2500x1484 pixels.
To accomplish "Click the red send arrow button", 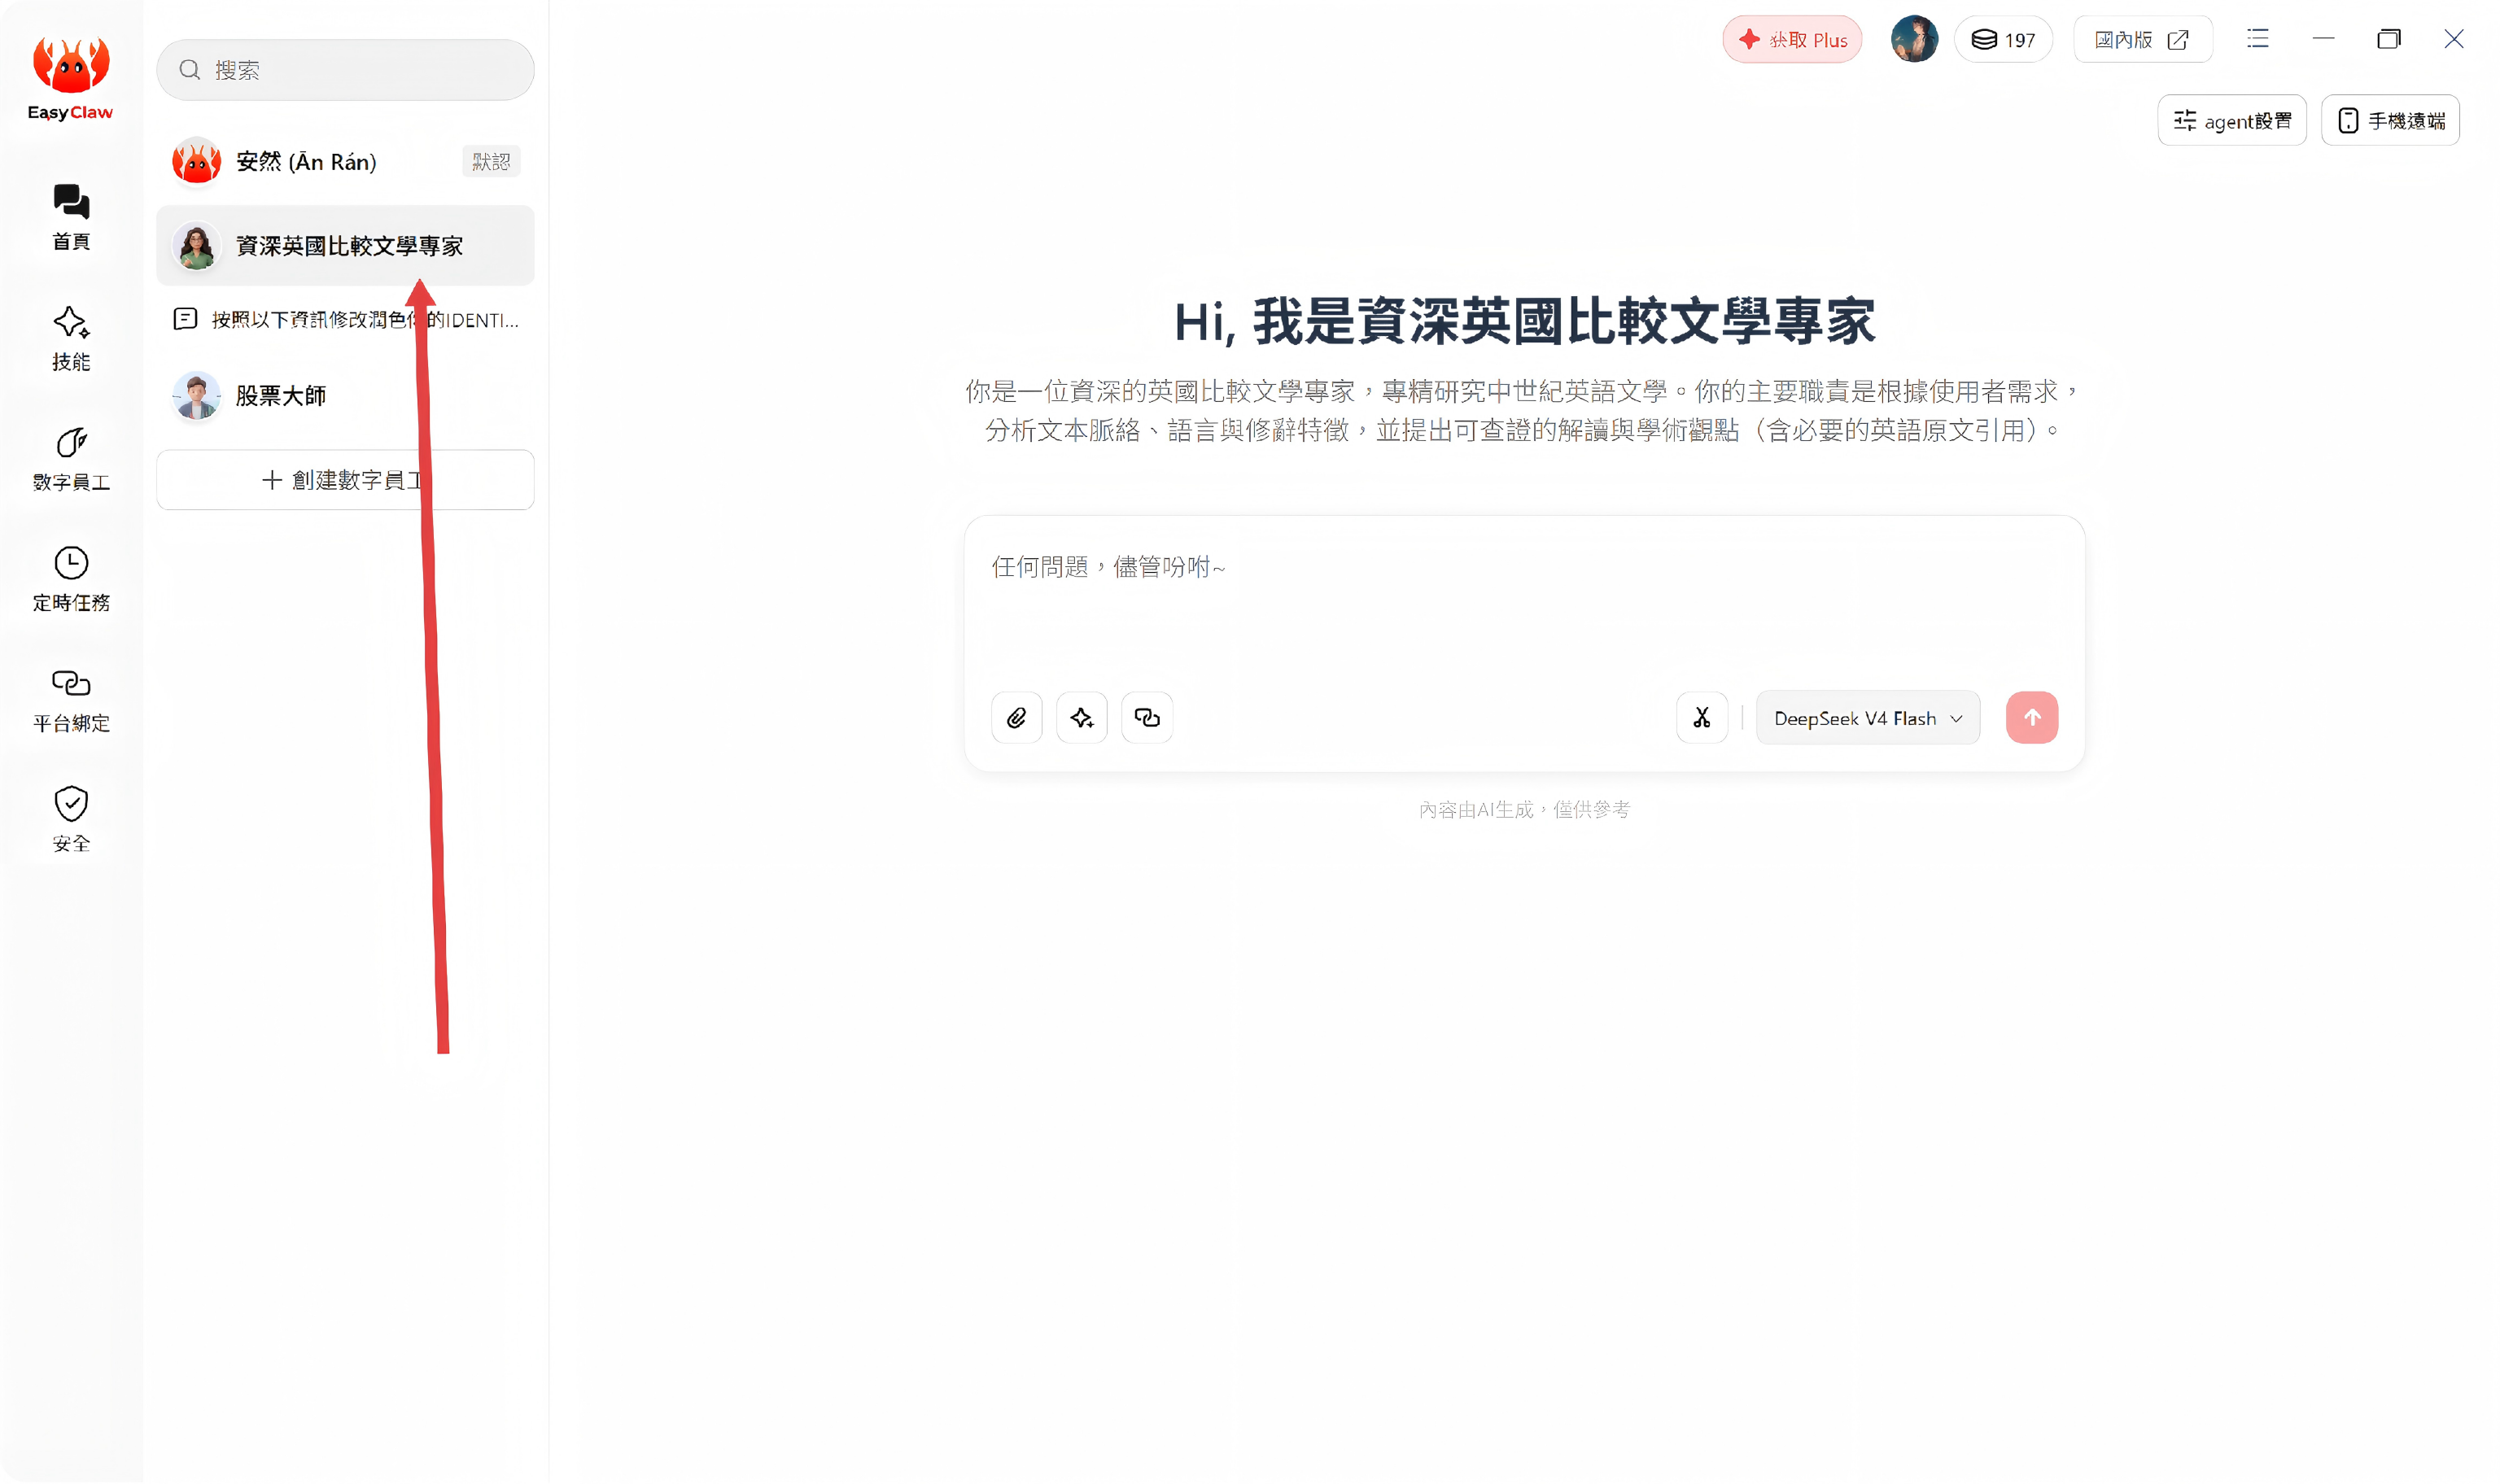I will (x=2032, y=718).
